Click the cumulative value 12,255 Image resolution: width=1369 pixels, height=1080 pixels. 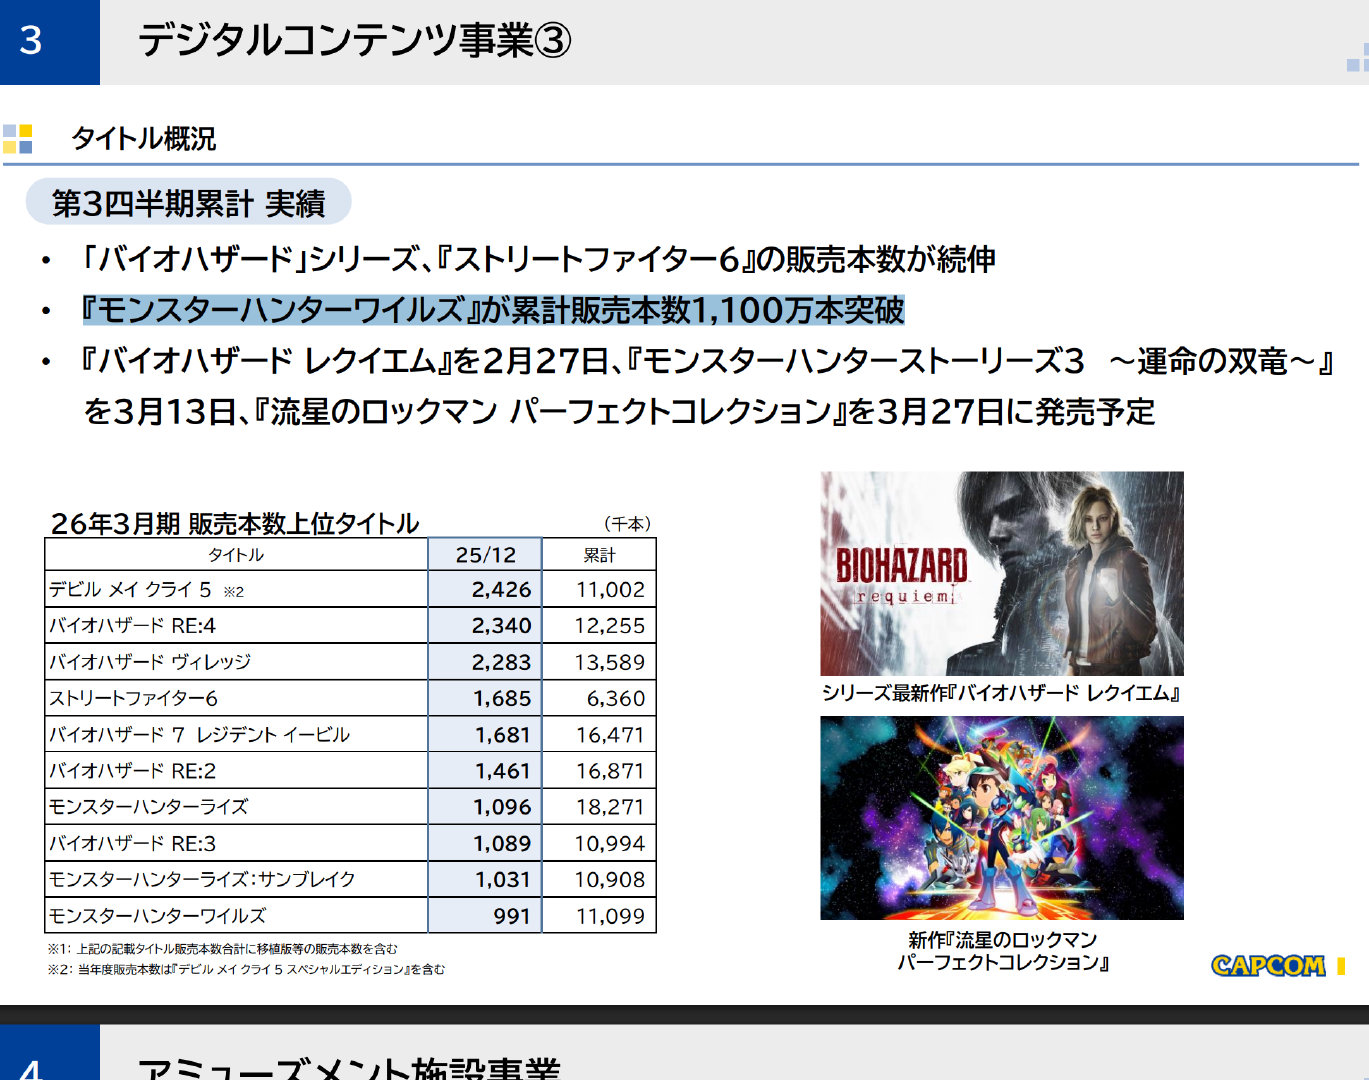tap(610, 626)
